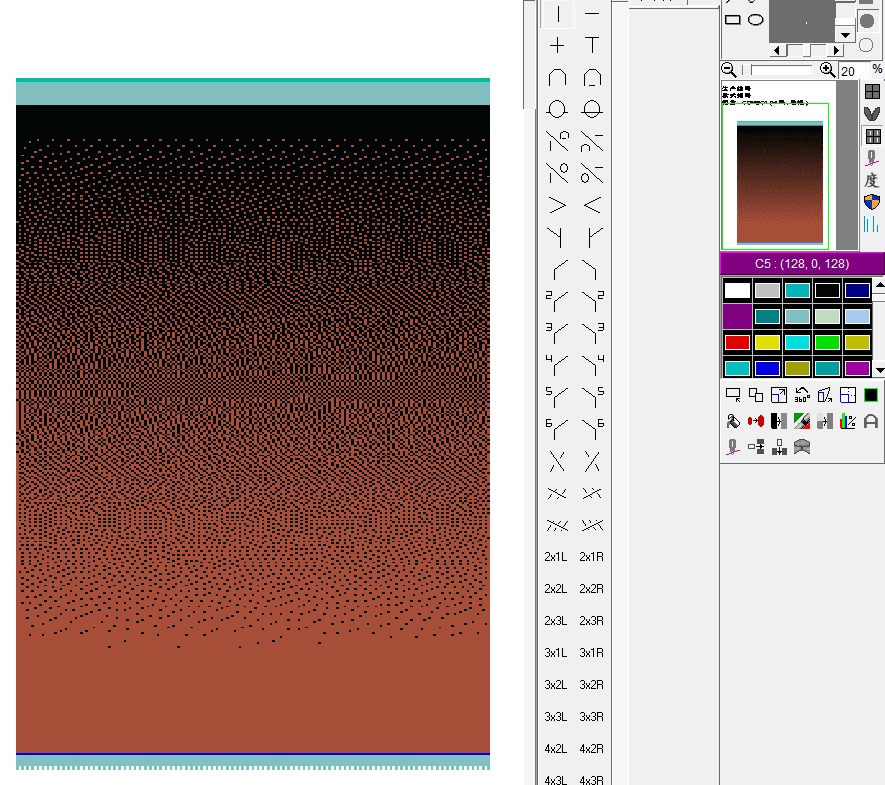Click the color percentage statistics icon
This screenshot has width=885, height=785.
coord(848,421)
